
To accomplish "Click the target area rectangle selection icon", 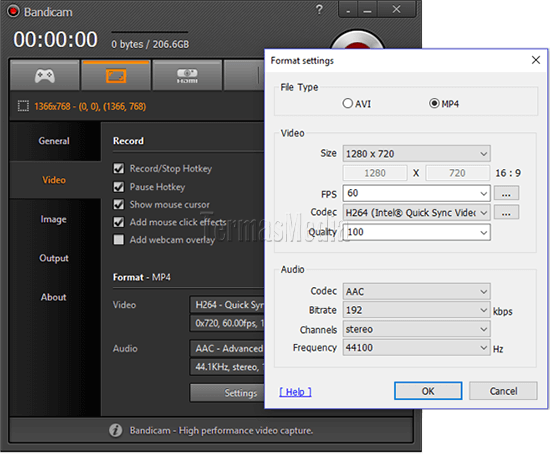I will [23, 106].
